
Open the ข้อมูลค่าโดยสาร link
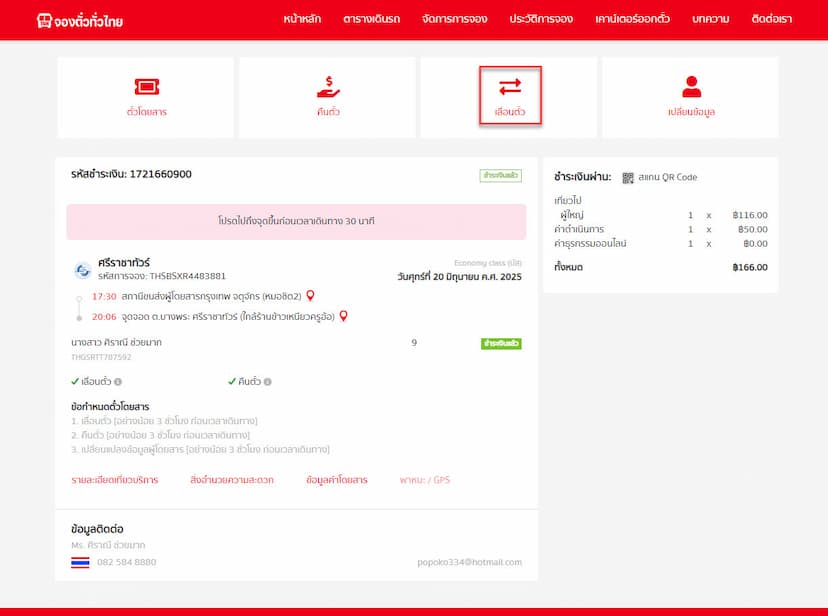point(337,480)
